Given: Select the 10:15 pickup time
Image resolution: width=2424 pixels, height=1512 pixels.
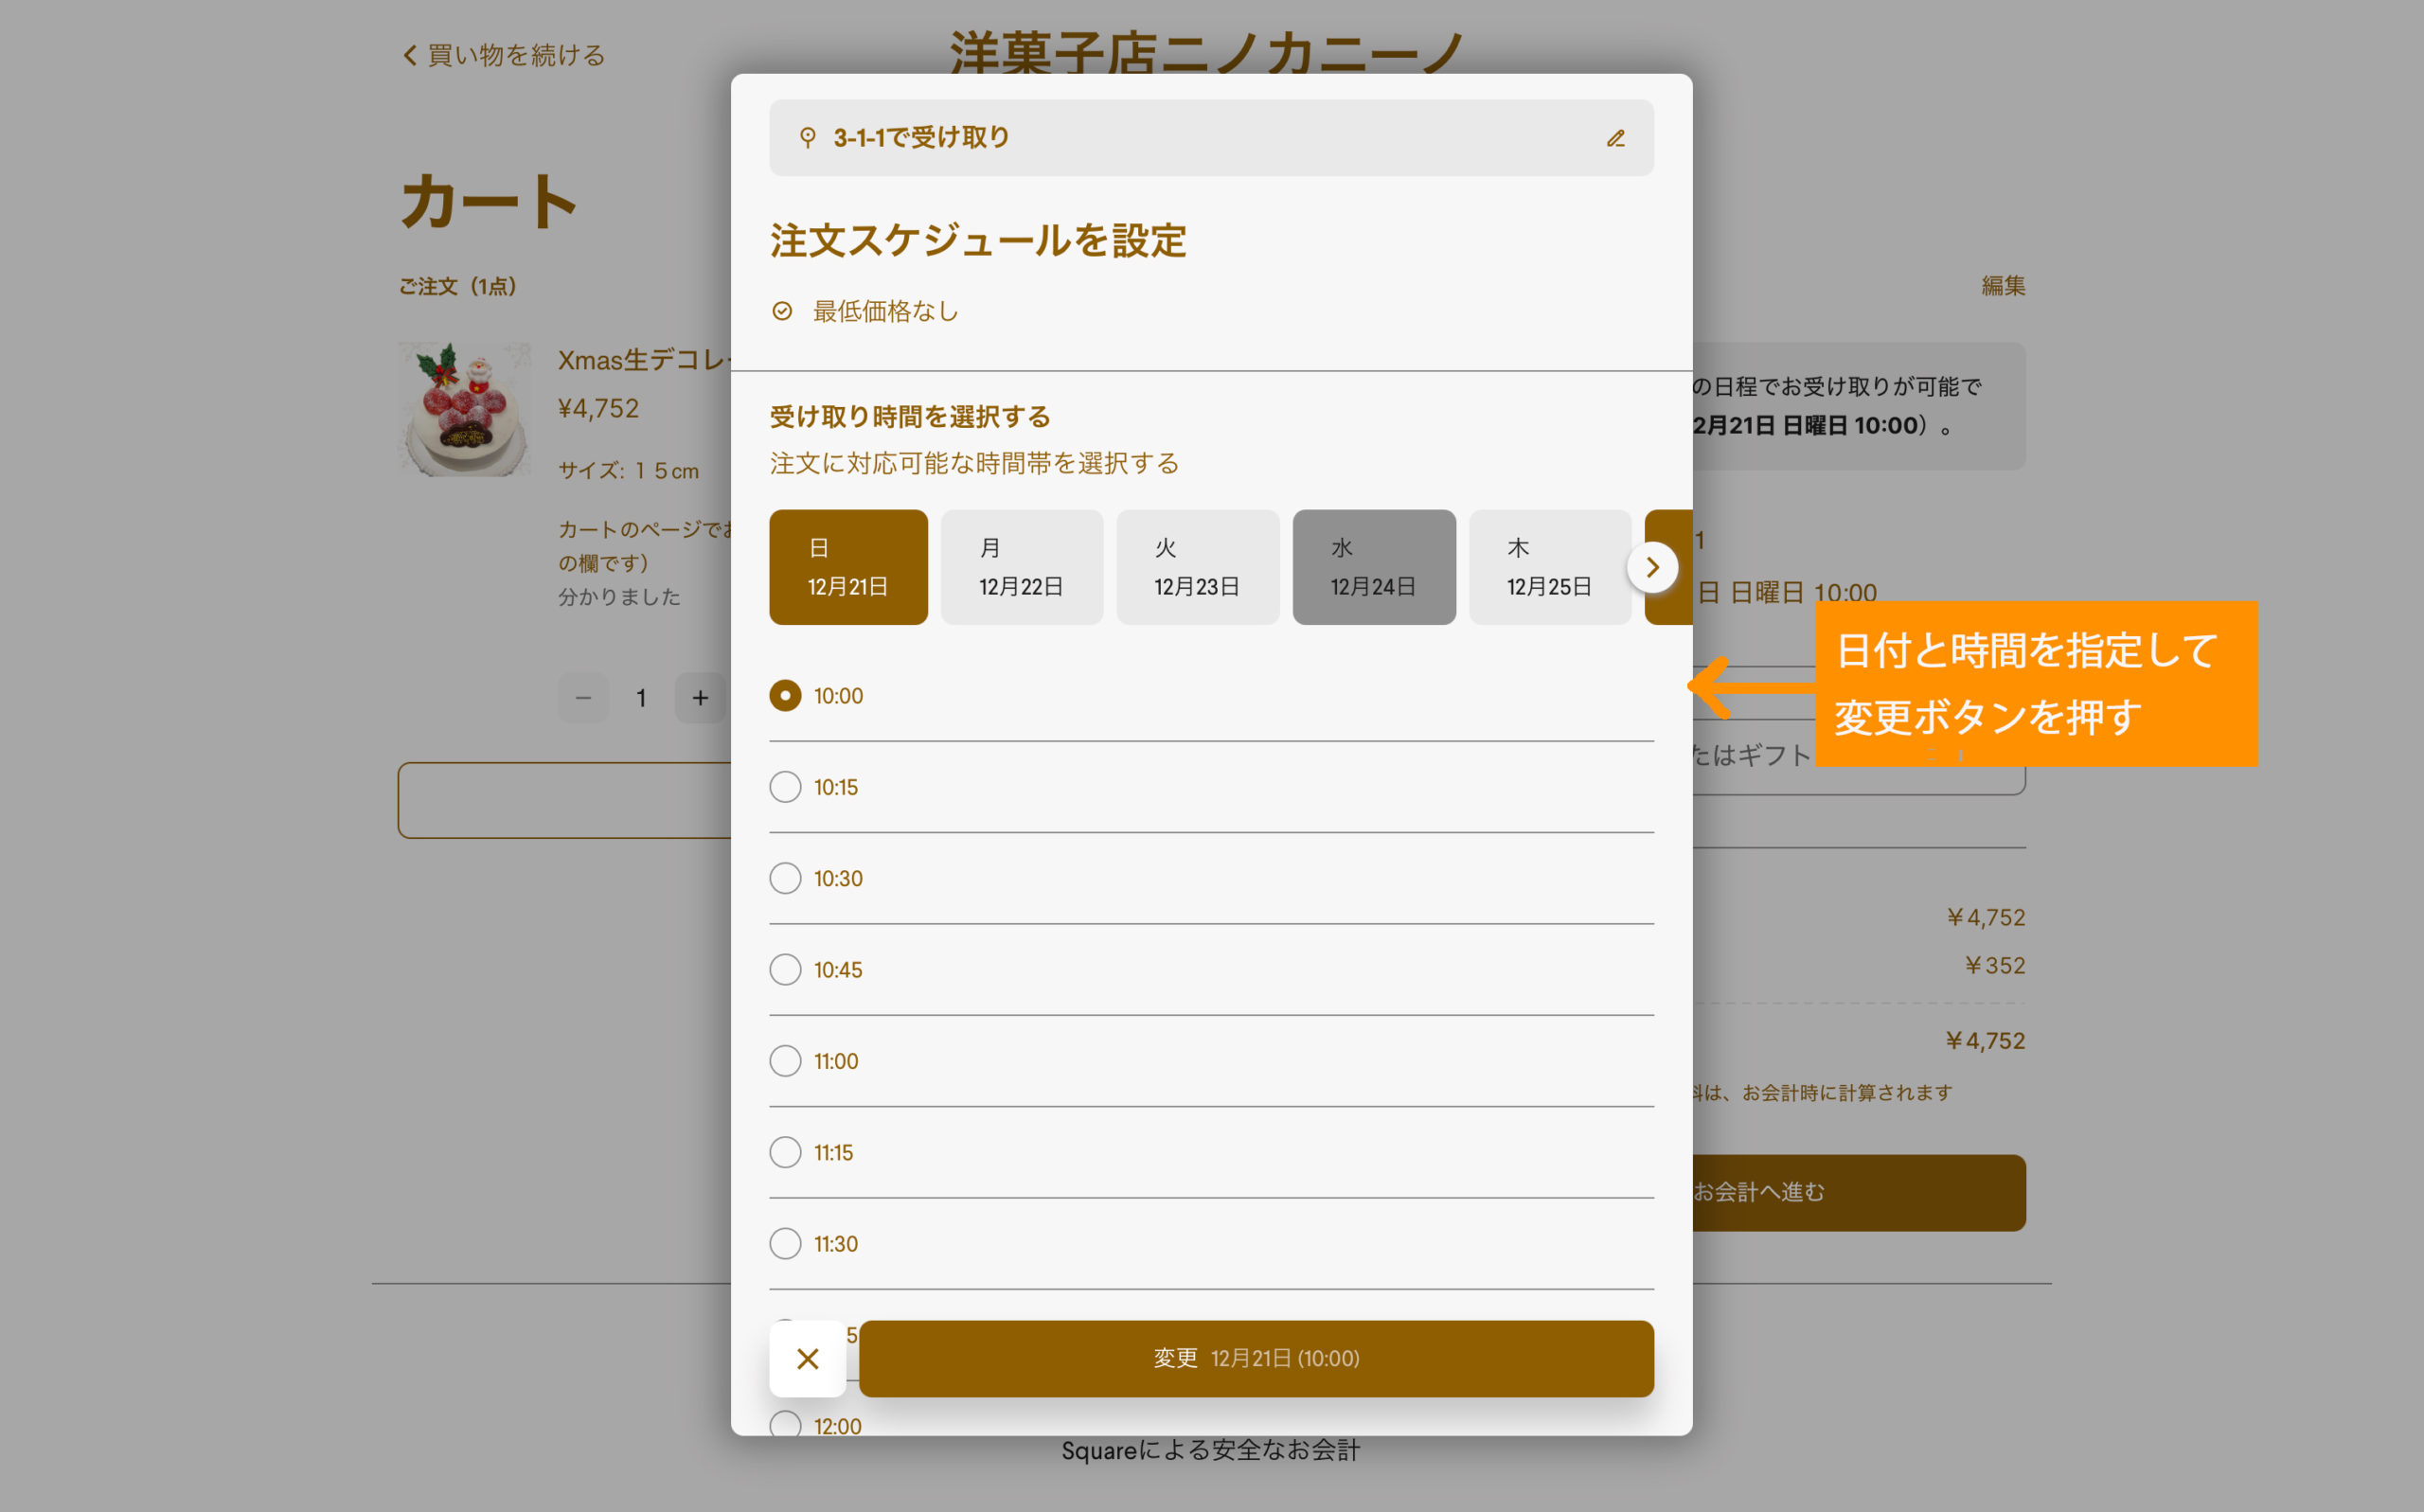Looking at the screenshot, I should [x=785, y=787].
